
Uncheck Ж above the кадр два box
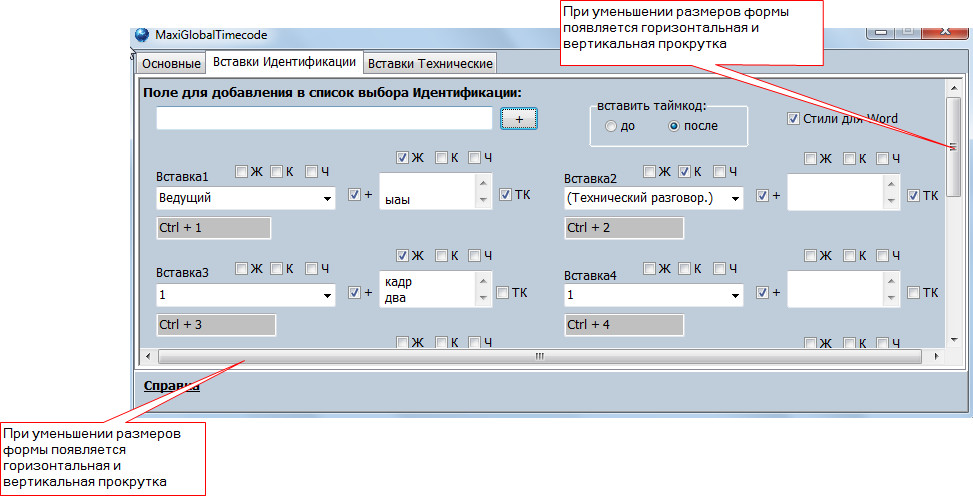402,255
